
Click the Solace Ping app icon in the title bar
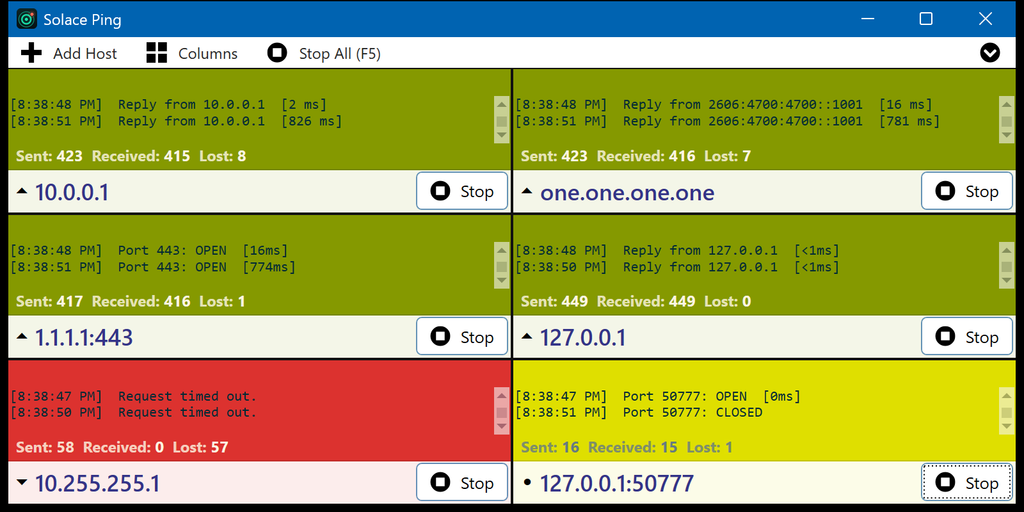coord(27,19)
